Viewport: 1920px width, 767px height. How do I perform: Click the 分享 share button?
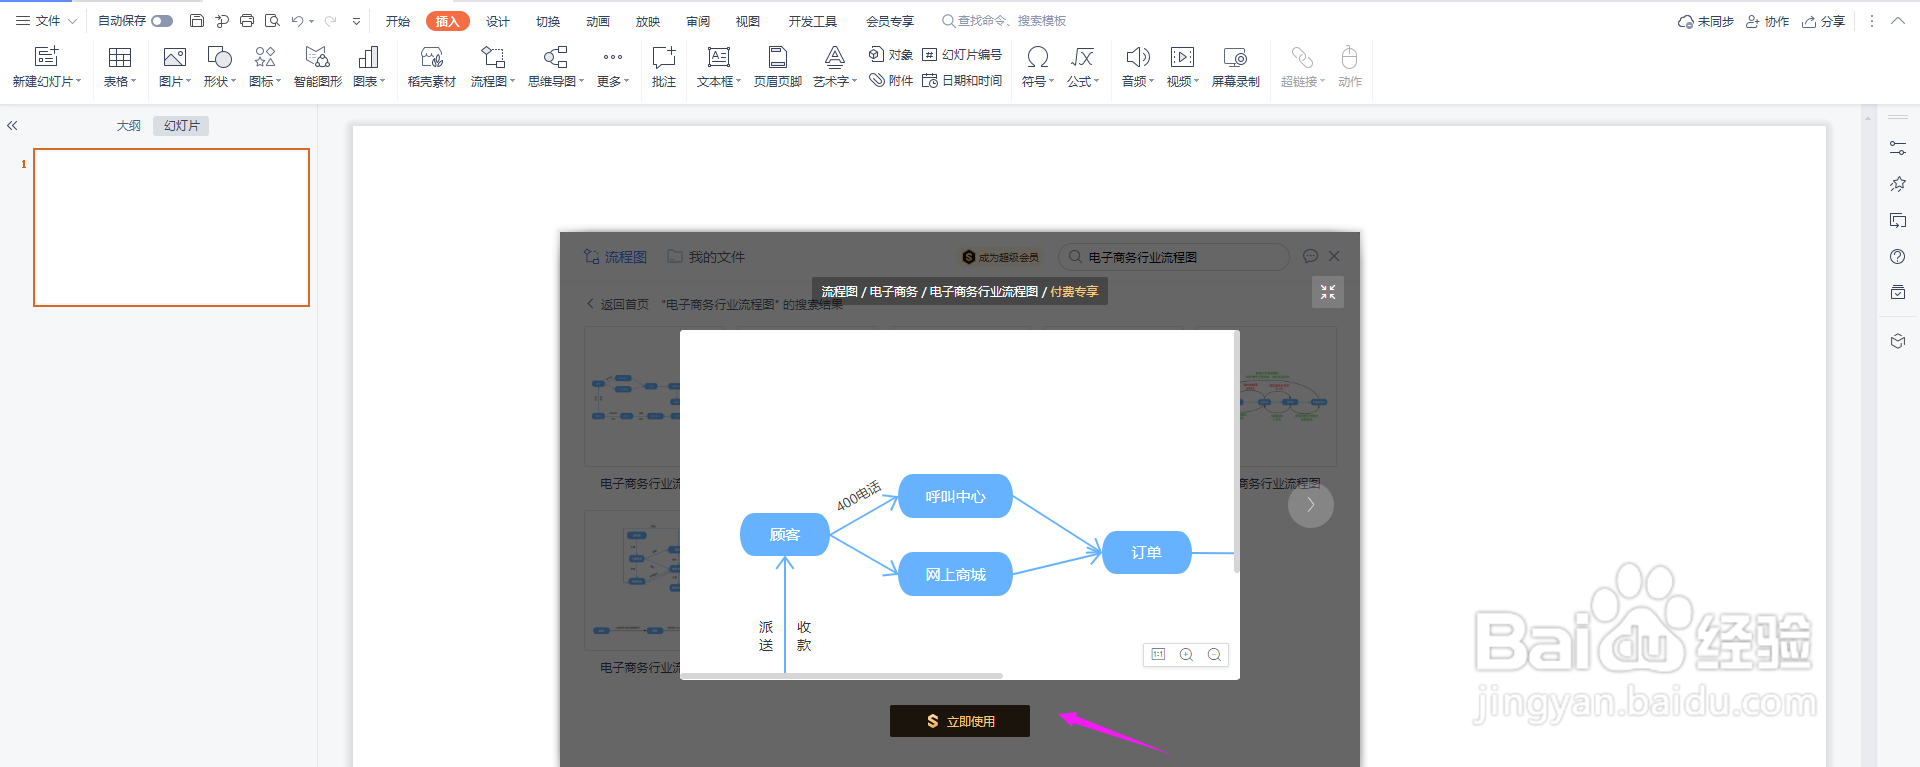click(1824, 21)
